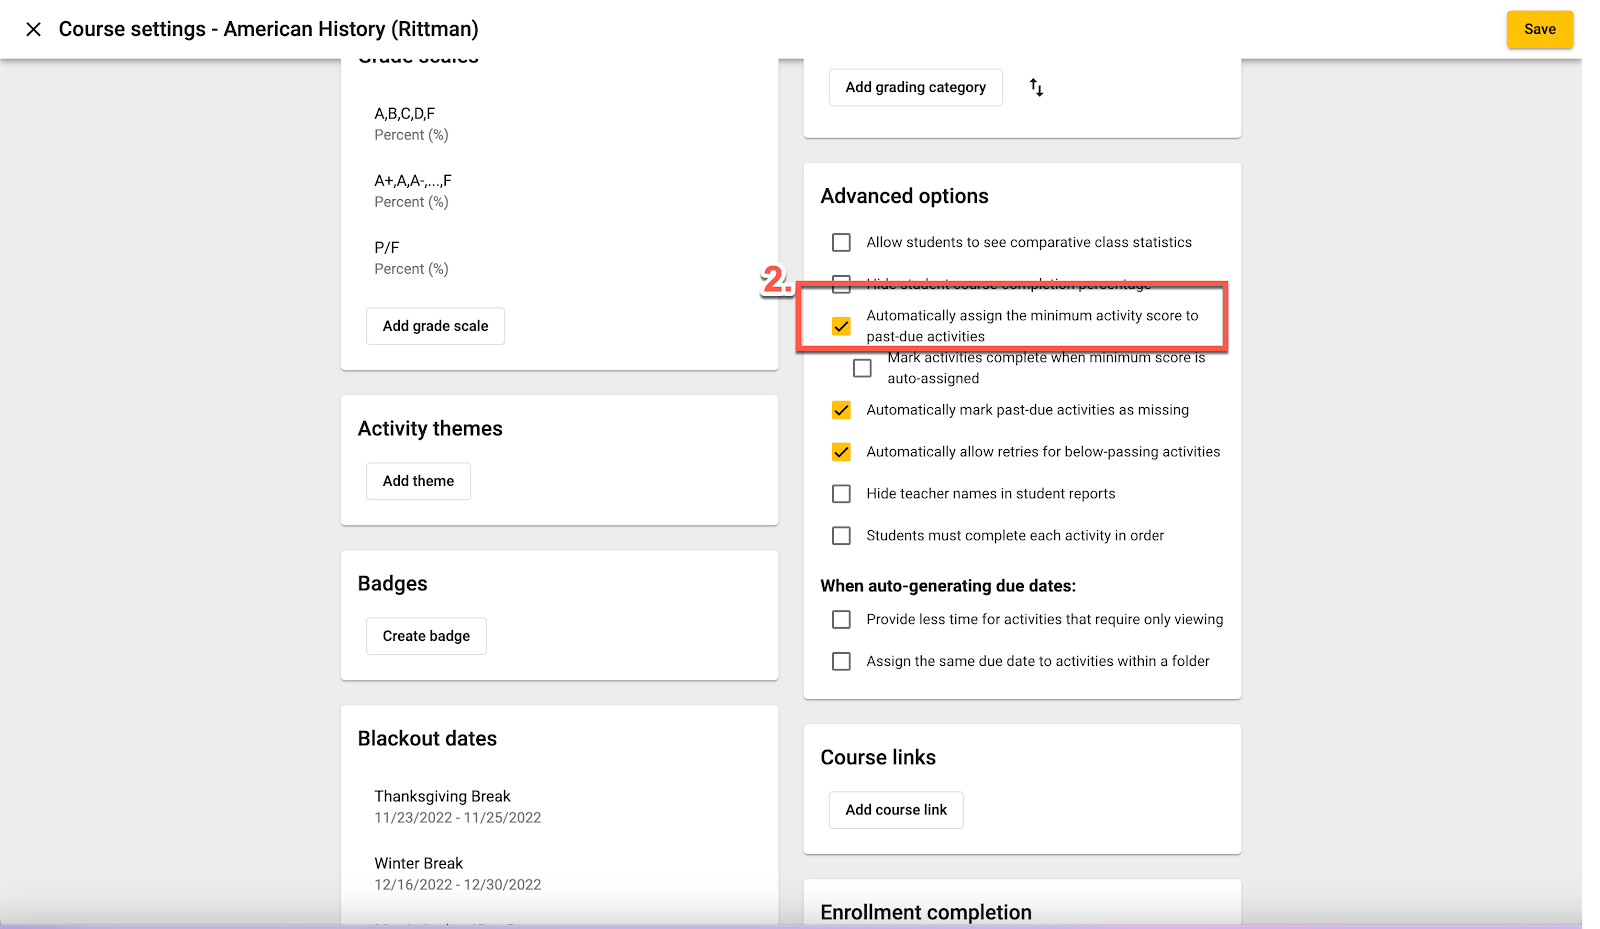Save the course settings
This screenshot has width=1600, height=929.
click(x=1539, y=29)
